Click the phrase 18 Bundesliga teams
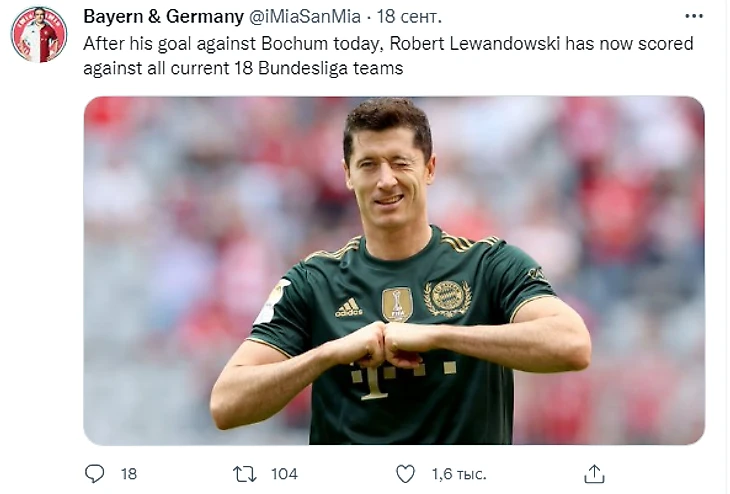Image resolution: width=730 pixels, height=494 pixels. [x=318, y=68]
